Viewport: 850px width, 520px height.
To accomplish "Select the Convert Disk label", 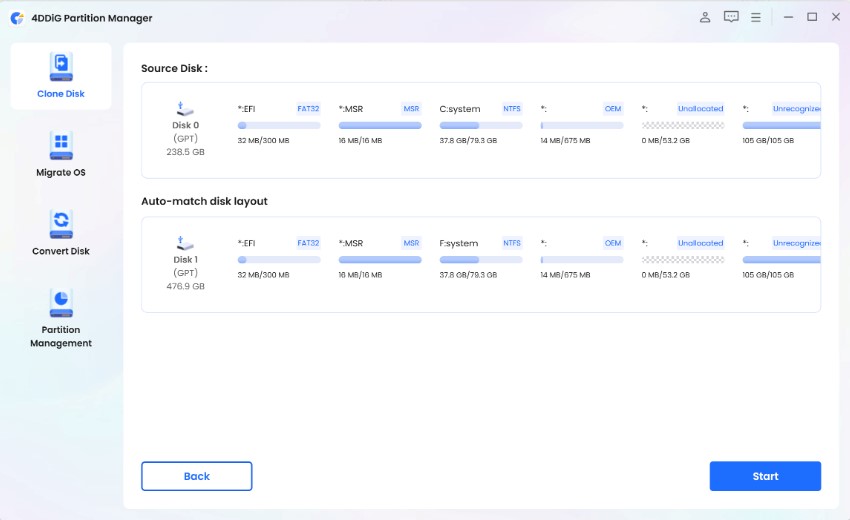I will pyautogui.click(x=61, y=251).
